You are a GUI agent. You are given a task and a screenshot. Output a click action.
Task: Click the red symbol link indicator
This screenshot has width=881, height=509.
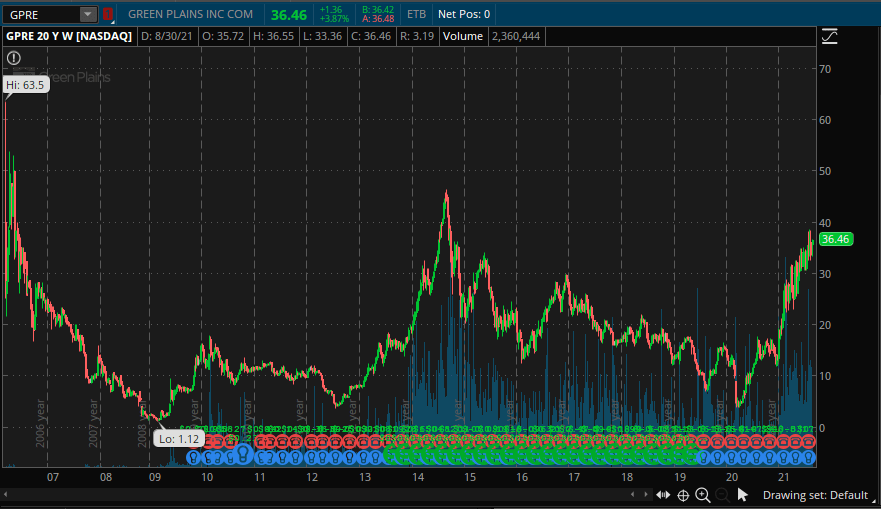[x=107, y=14]
